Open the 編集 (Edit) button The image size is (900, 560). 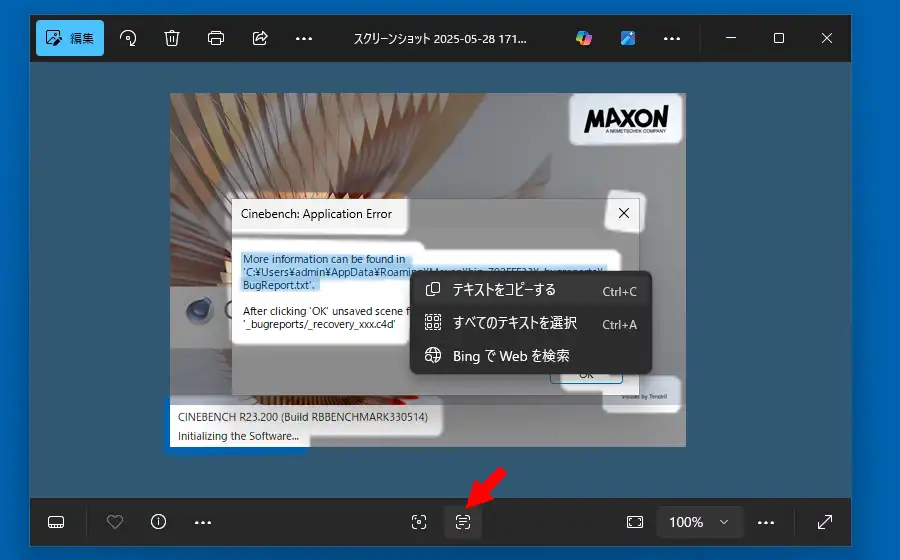pyautogui.click(x=69, y=38)
